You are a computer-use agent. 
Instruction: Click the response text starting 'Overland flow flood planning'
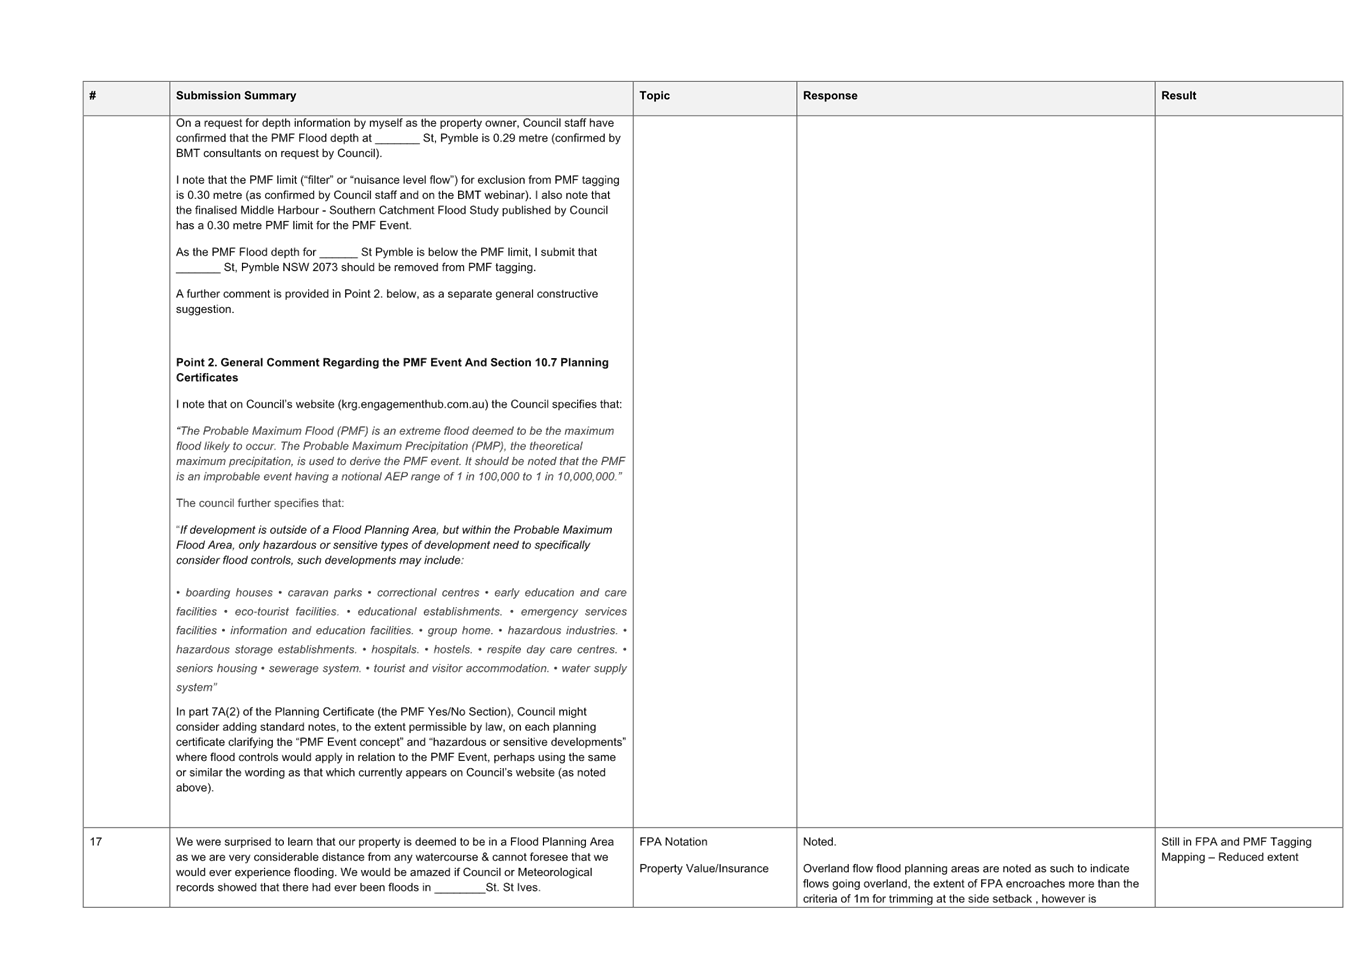click(x=971, y=884)
